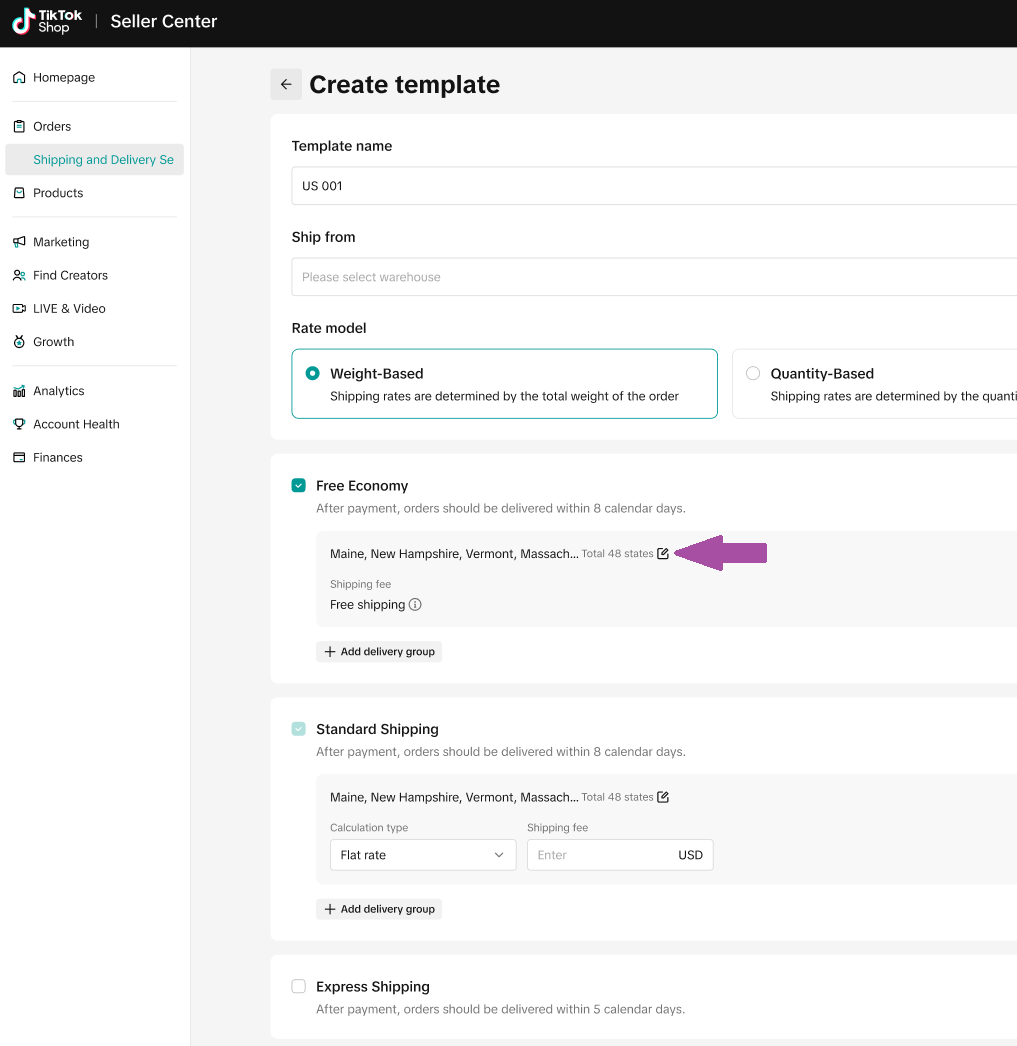Select the Quantity-Based rate model

753,374
